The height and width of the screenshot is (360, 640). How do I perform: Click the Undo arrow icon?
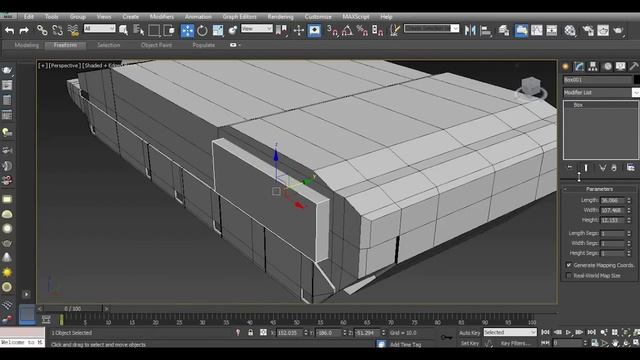[x=9, y=30]
